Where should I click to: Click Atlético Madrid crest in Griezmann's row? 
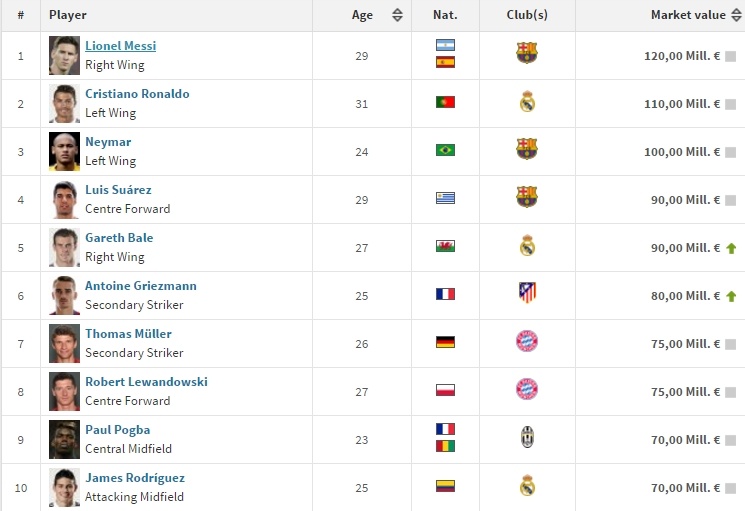pyautogui.click(x=527, y=293)
